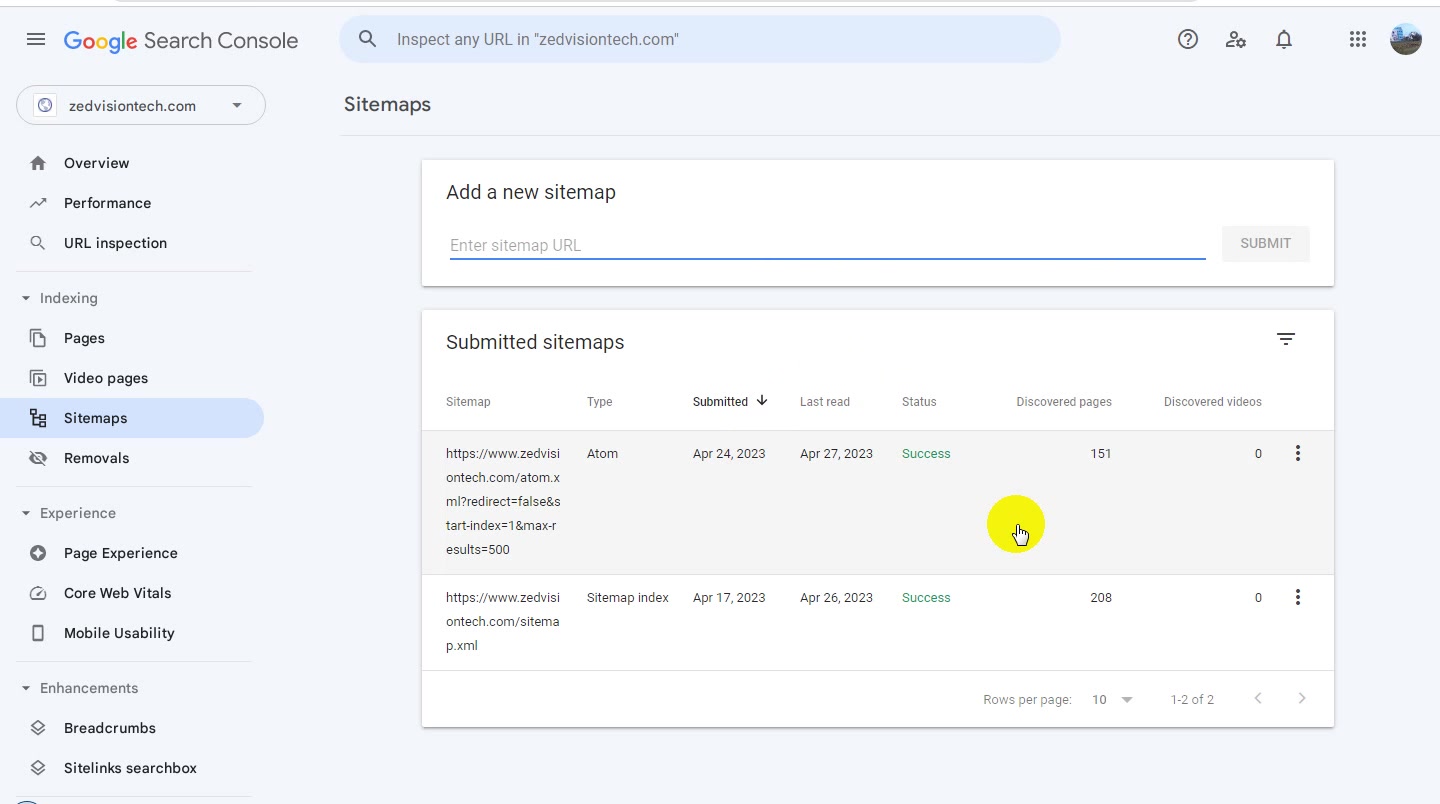Image resolution: width=1440 pixels, height=804 pixels.
Task: Open the hamburger main menu
Action: click(36, 40)
